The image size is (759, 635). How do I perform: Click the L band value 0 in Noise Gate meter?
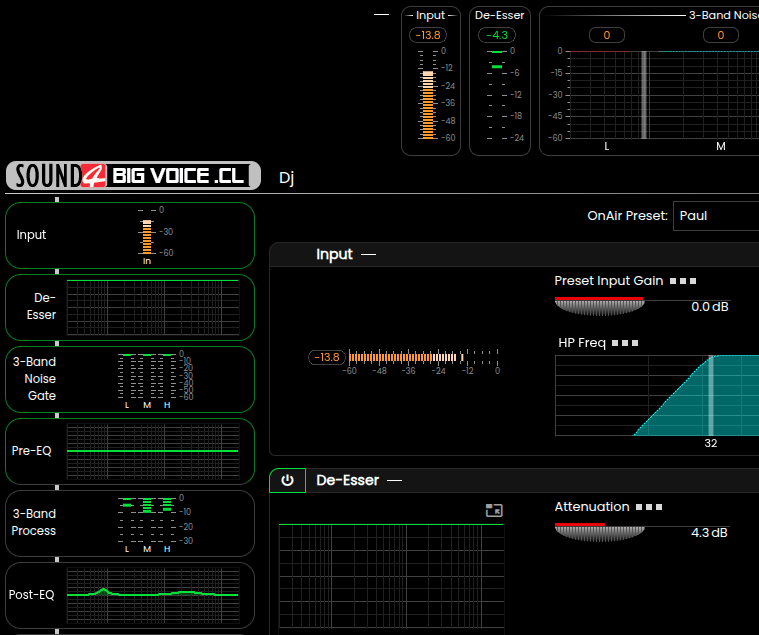607,35
